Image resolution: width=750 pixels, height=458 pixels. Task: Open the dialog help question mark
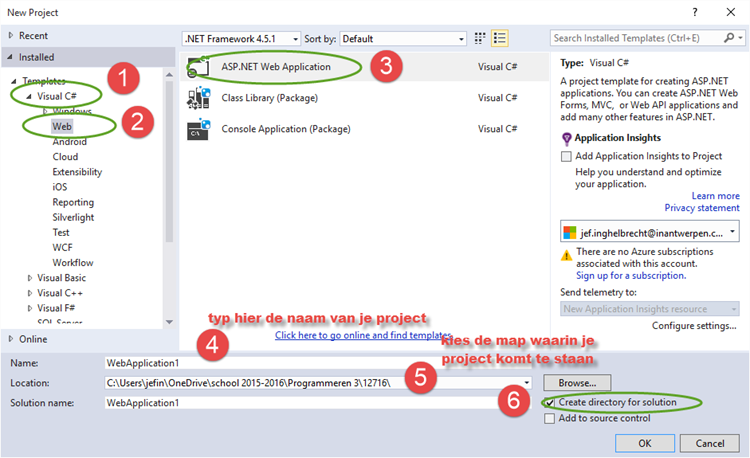tap(695, 12)
